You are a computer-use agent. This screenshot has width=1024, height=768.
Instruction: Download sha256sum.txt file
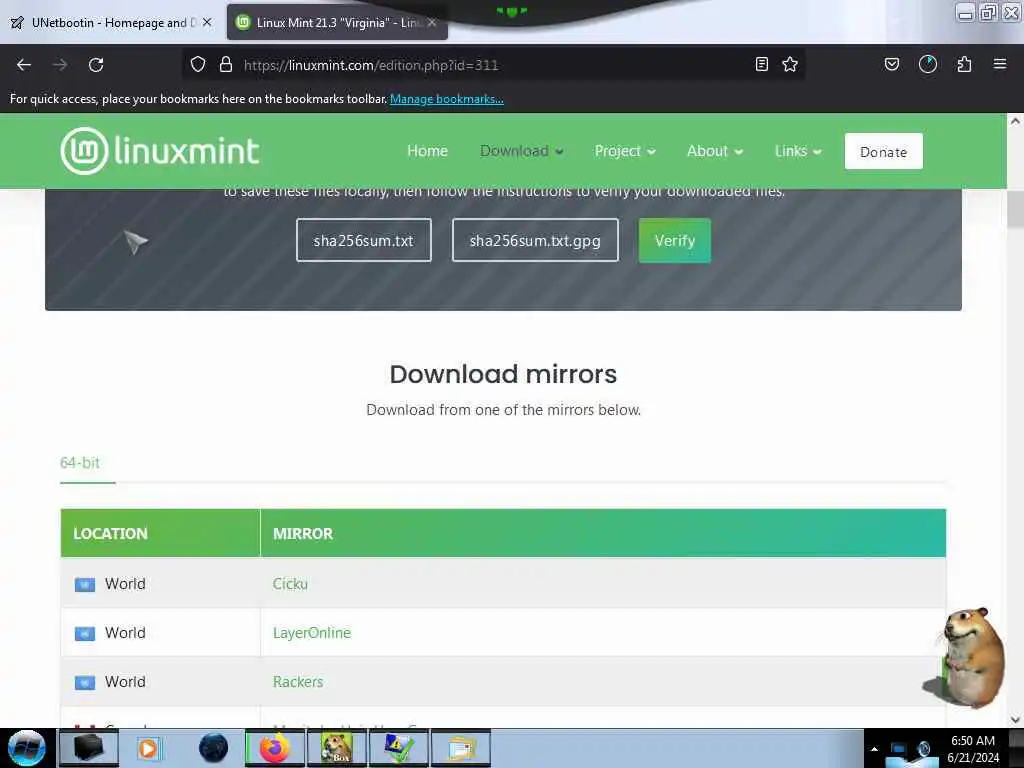[x=364, y=240]
